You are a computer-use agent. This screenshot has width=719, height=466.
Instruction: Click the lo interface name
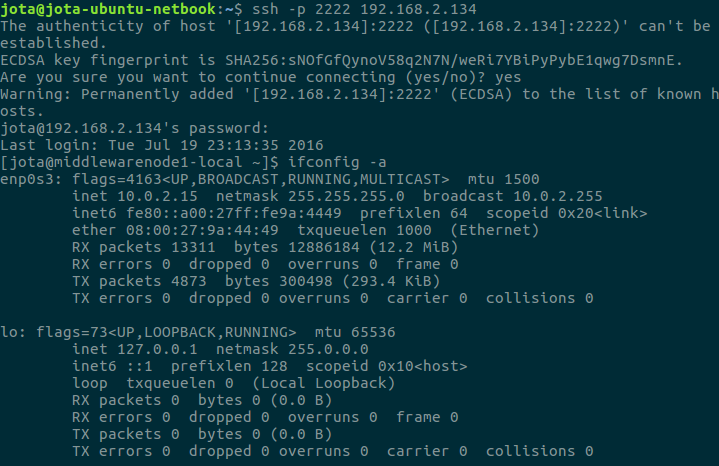pyautogui.click(x=9, y=332)
